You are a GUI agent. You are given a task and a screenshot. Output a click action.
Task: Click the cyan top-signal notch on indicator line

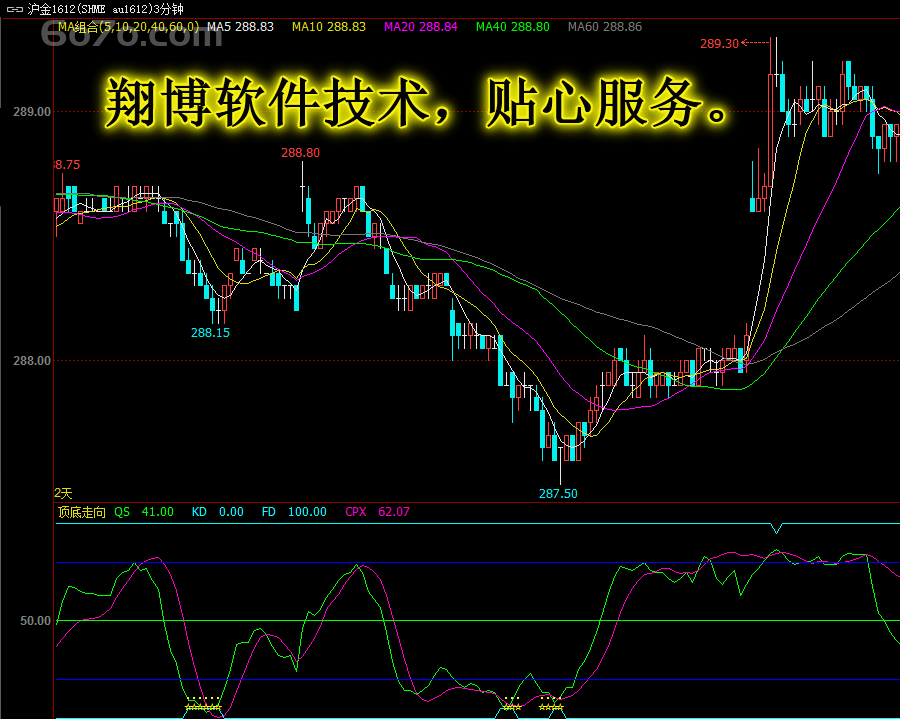tap(777, 528)
